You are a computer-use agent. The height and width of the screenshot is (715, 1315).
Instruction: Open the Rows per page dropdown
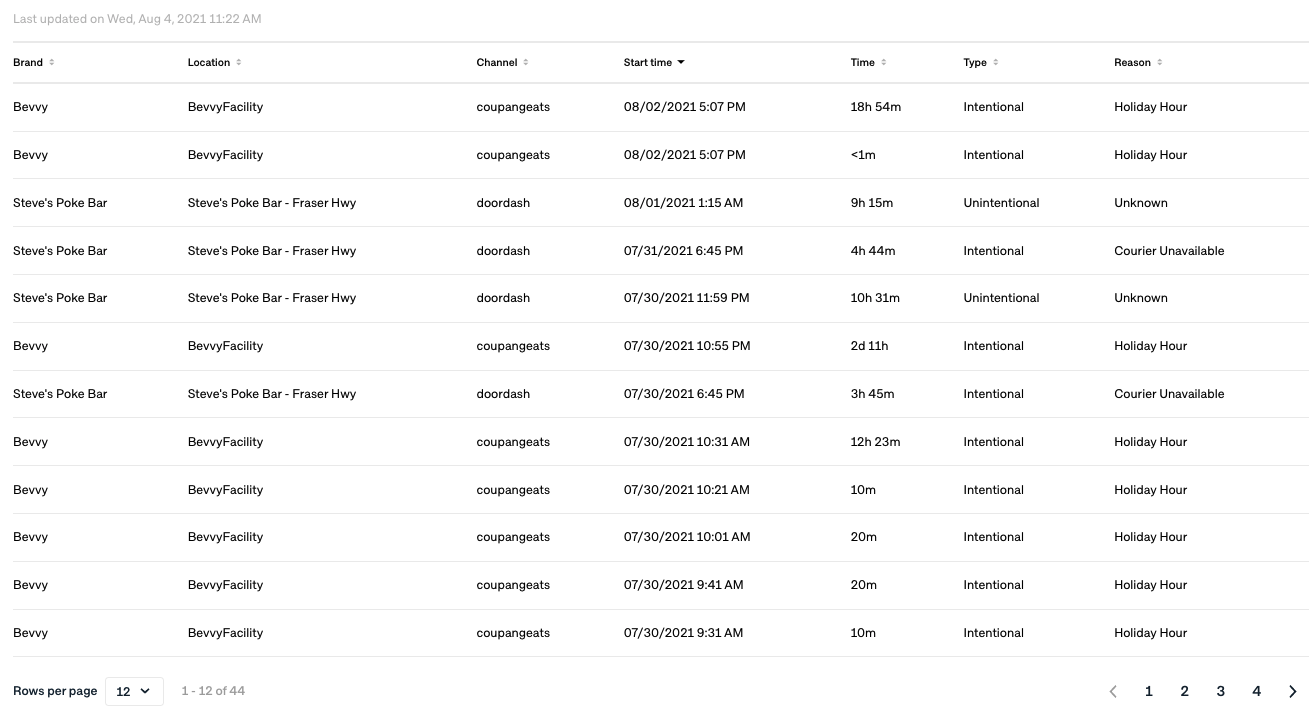coord(134,691)
